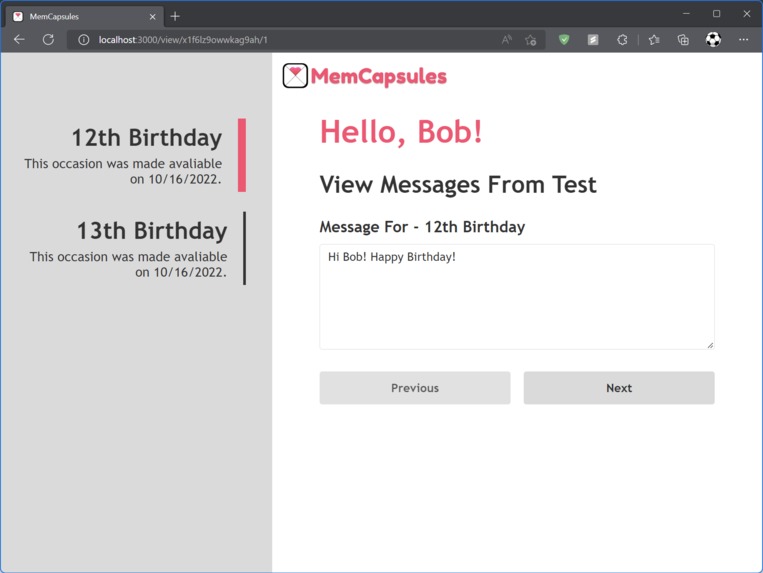Click the Previous button
This screenshot has width=763, height=573.
tap(415, 388)
